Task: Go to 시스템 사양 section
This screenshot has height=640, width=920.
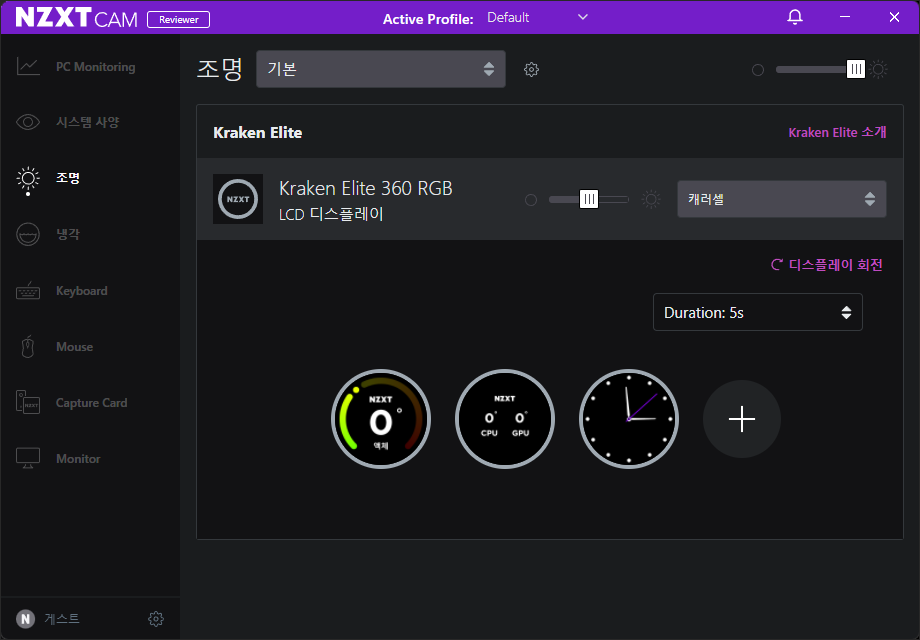Action: [87, 122]
